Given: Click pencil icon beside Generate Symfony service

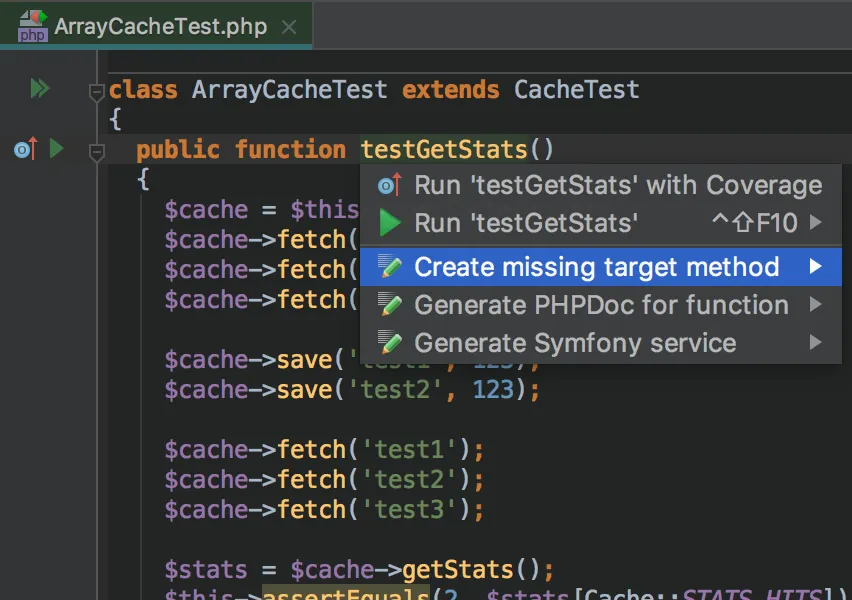Looking at the screenshot, I should (x=390, y=343).
